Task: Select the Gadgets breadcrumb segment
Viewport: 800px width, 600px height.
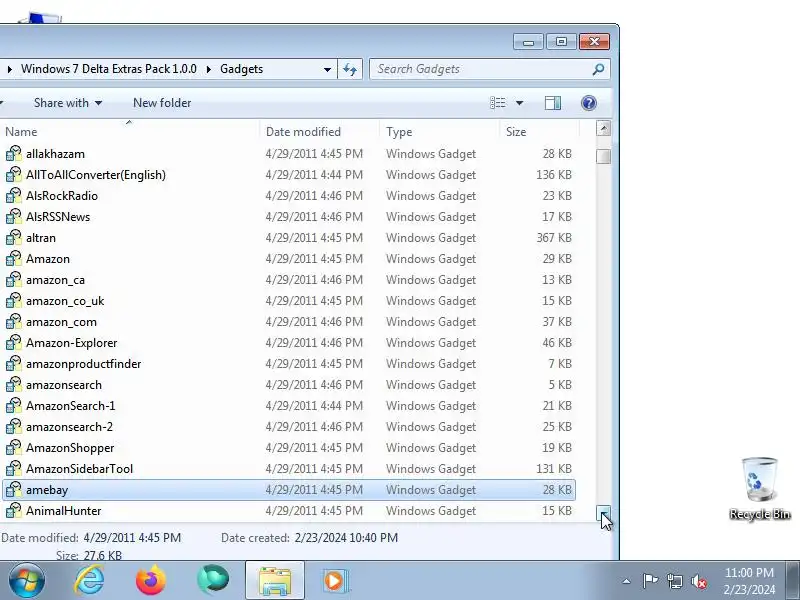Action: coord(241,69)
